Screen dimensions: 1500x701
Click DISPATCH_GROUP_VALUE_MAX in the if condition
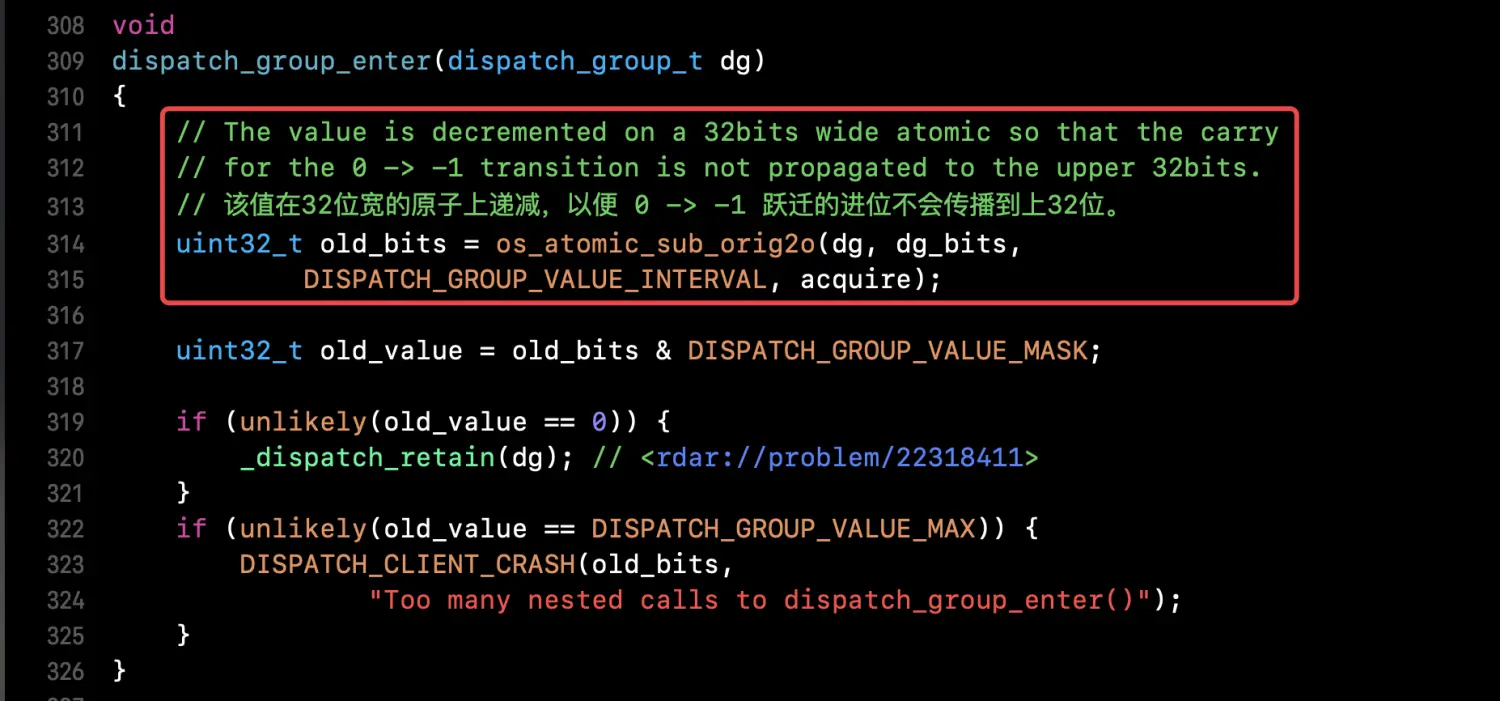click(x=783, y=528)
